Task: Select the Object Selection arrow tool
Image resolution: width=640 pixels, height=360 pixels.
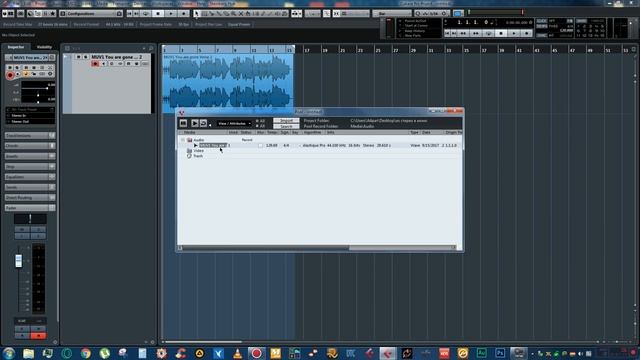Action: [x=197, y=13]
